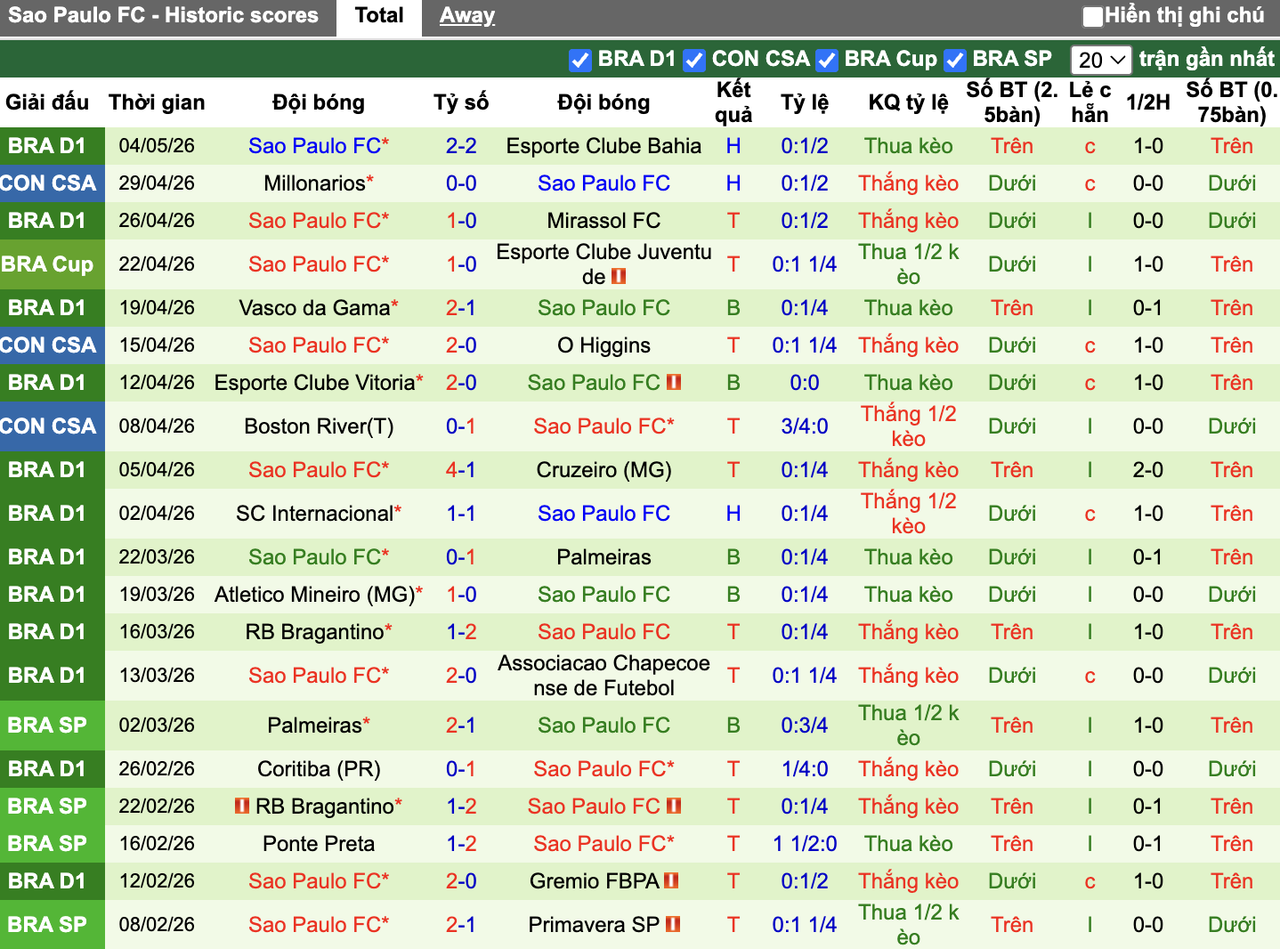Click red card icon before RB Bragantino on 22/02/26
The width and height of the screenshot is (1280, 949).
point(241,806)
